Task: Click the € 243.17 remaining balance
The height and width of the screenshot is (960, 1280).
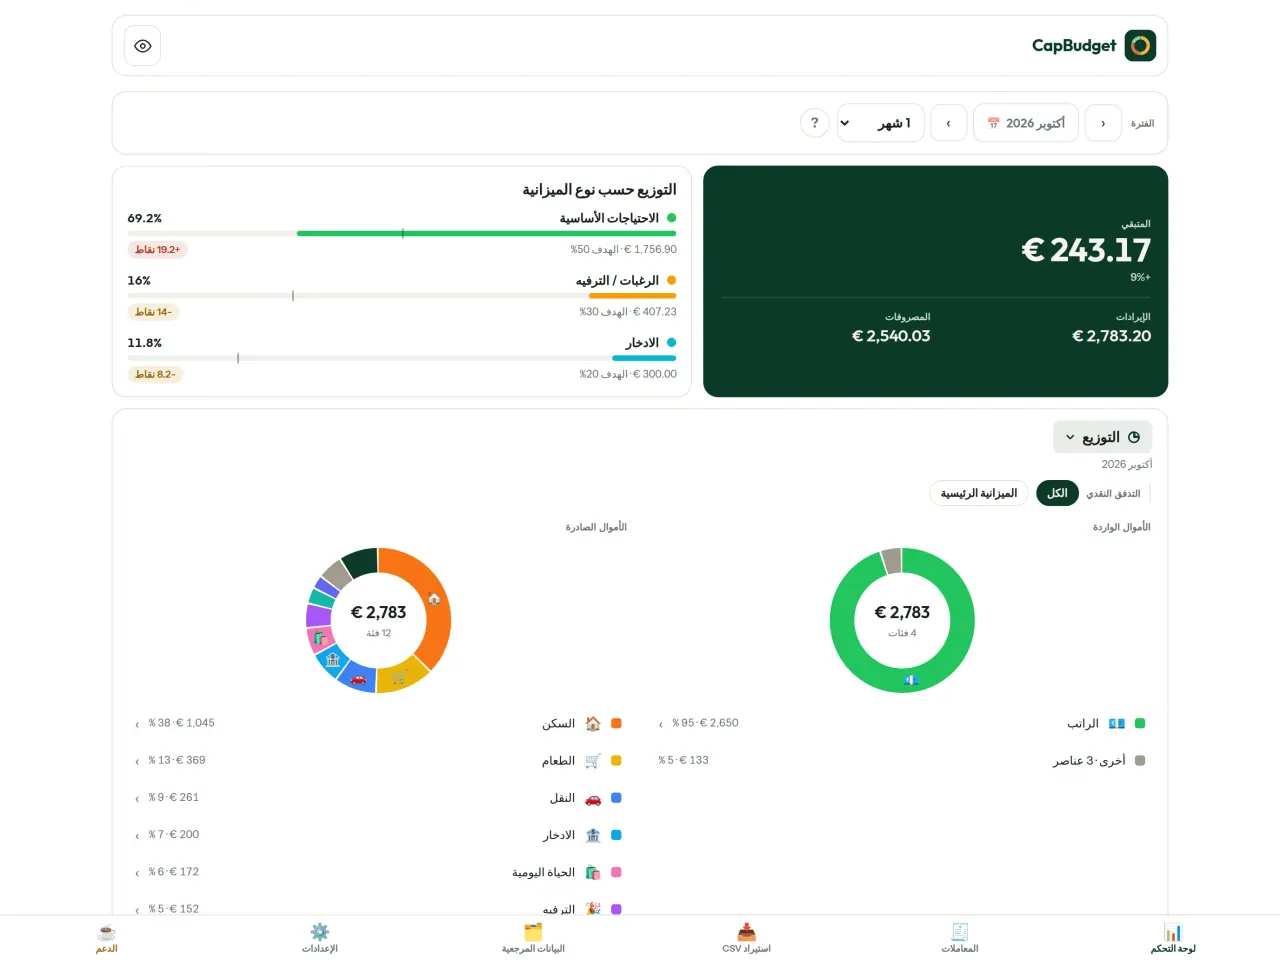Action: pyautogui.click(x=1086, y=250)
